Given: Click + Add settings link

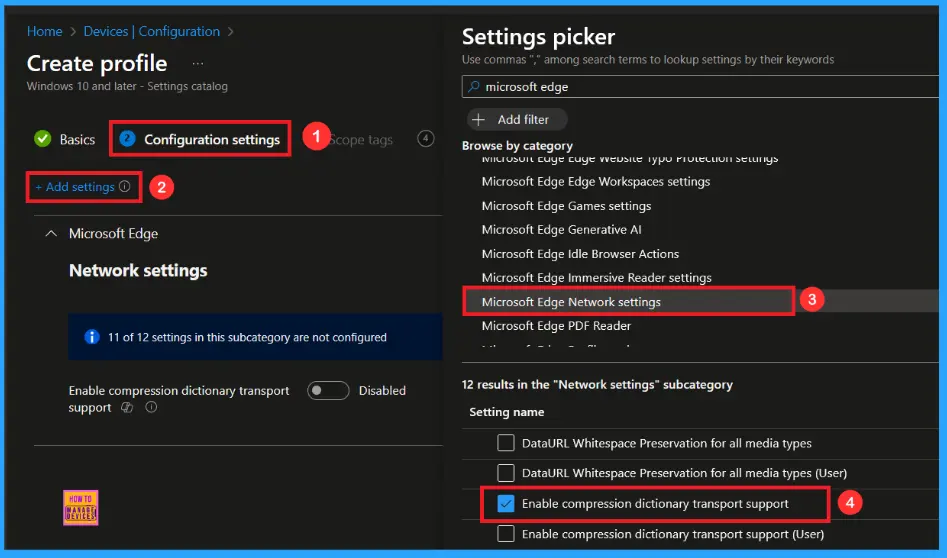Looking at the screenshot, I should point(75,187).
